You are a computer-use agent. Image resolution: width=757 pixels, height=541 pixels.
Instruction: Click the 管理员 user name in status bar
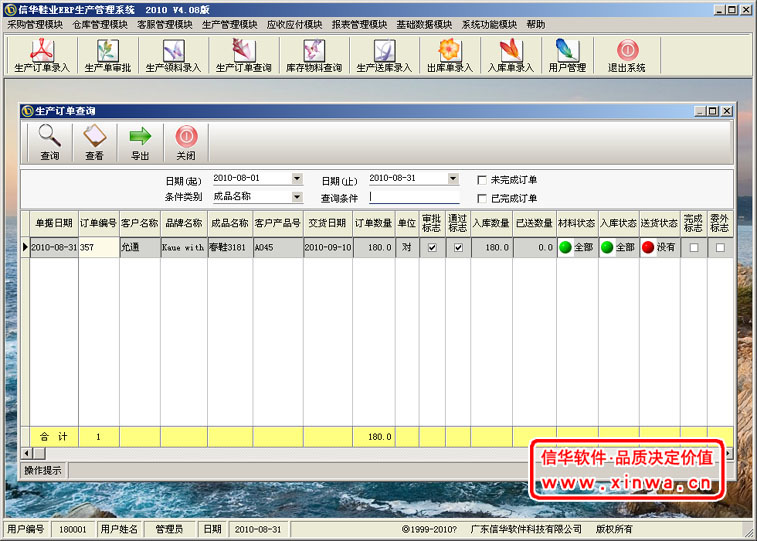coord(169,529)
